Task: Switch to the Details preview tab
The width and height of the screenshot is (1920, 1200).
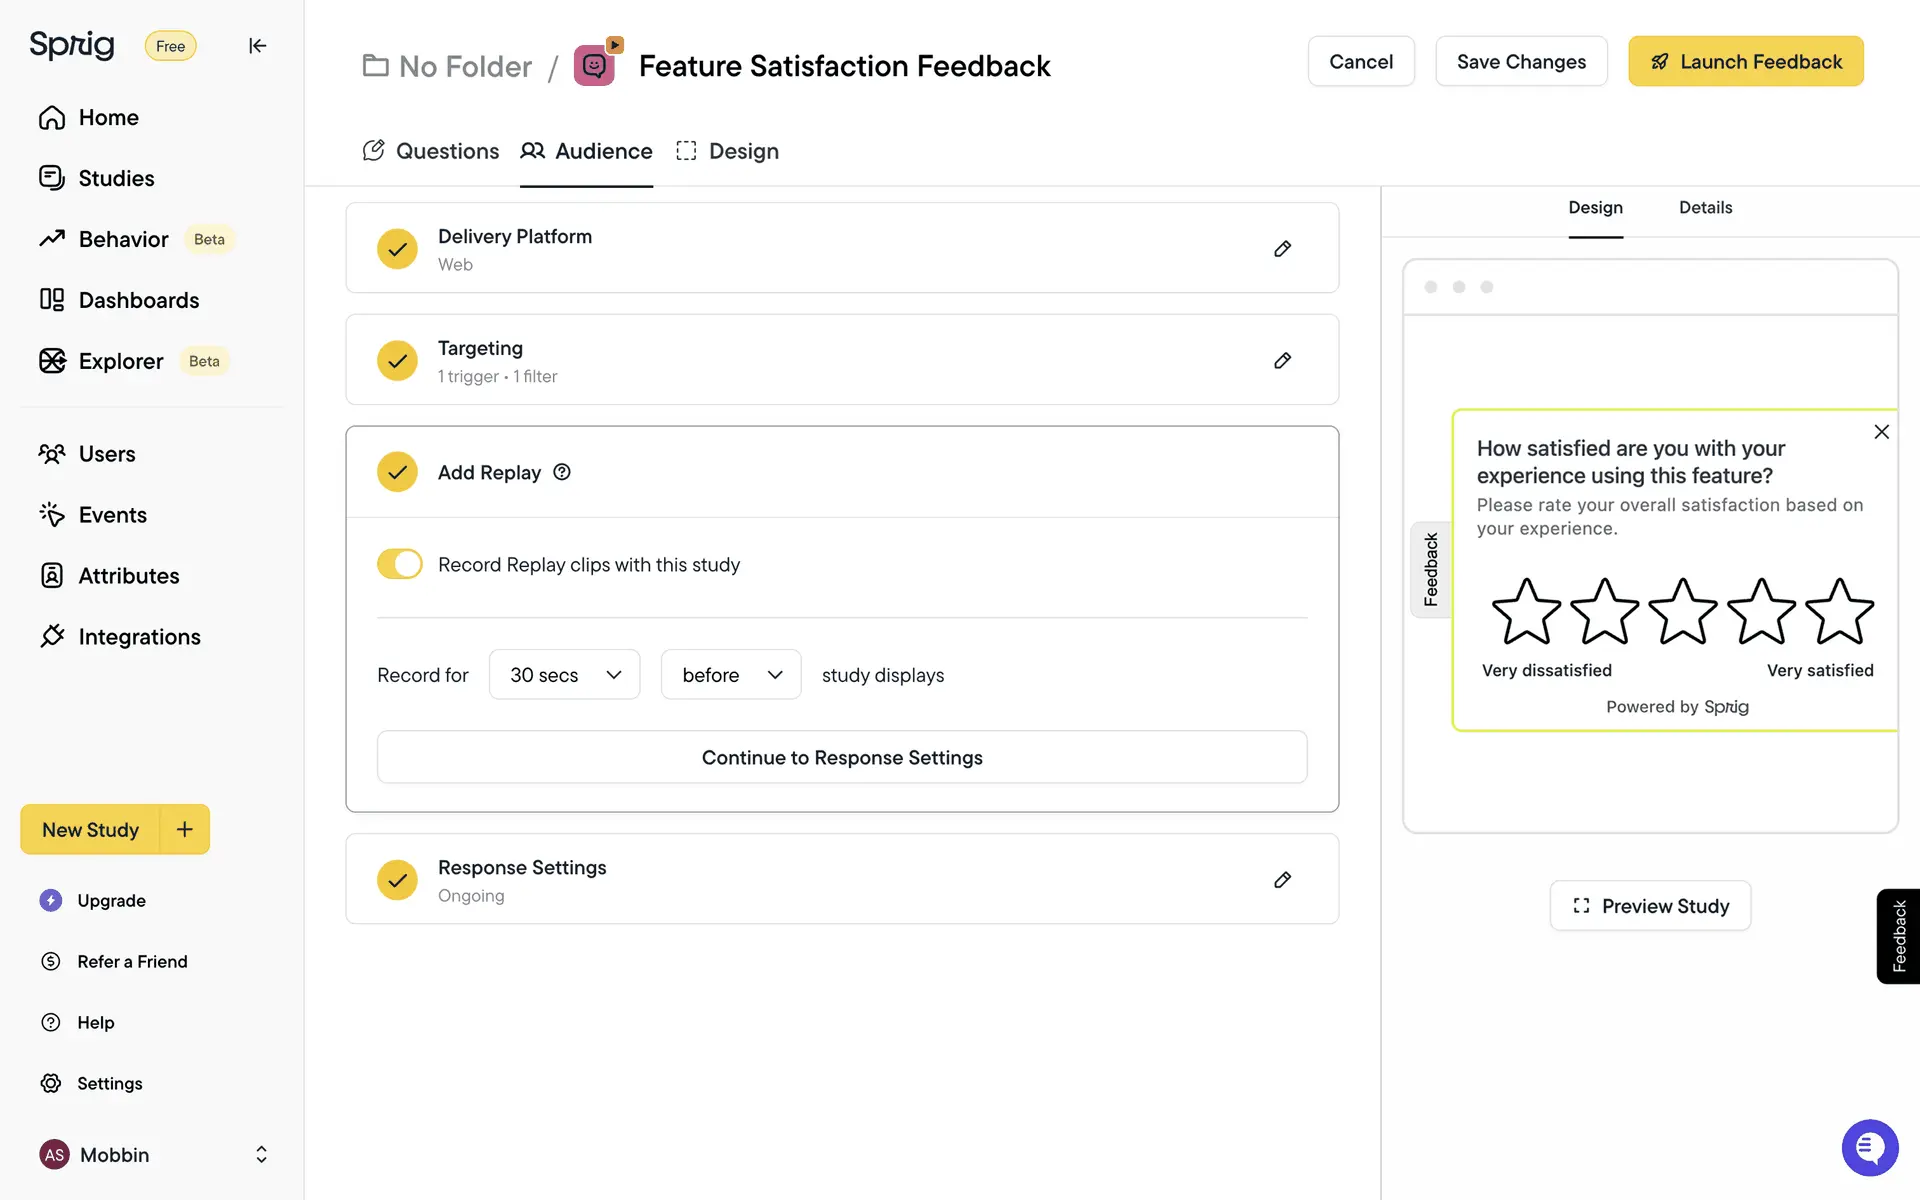Action: 1705,208
